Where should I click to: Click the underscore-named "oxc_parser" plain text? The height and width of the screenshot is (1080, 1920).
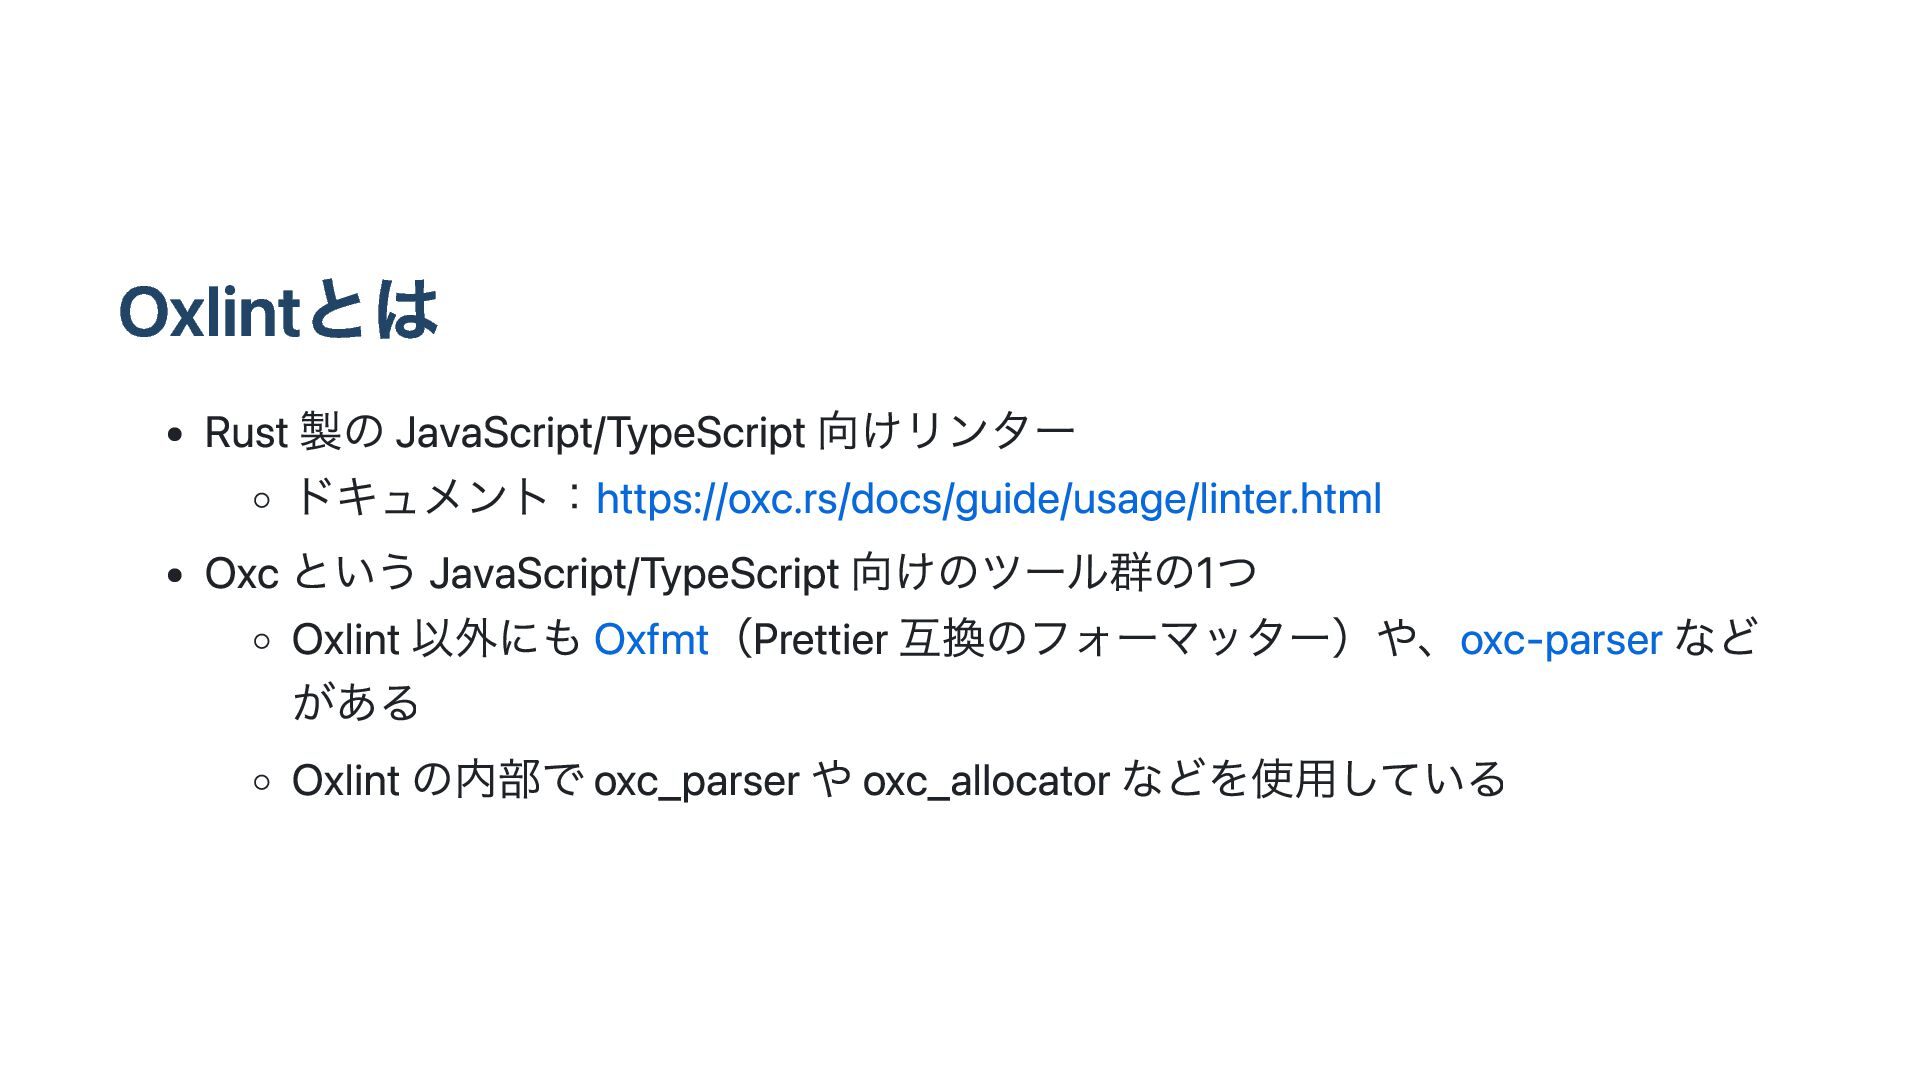click(696, 781)
